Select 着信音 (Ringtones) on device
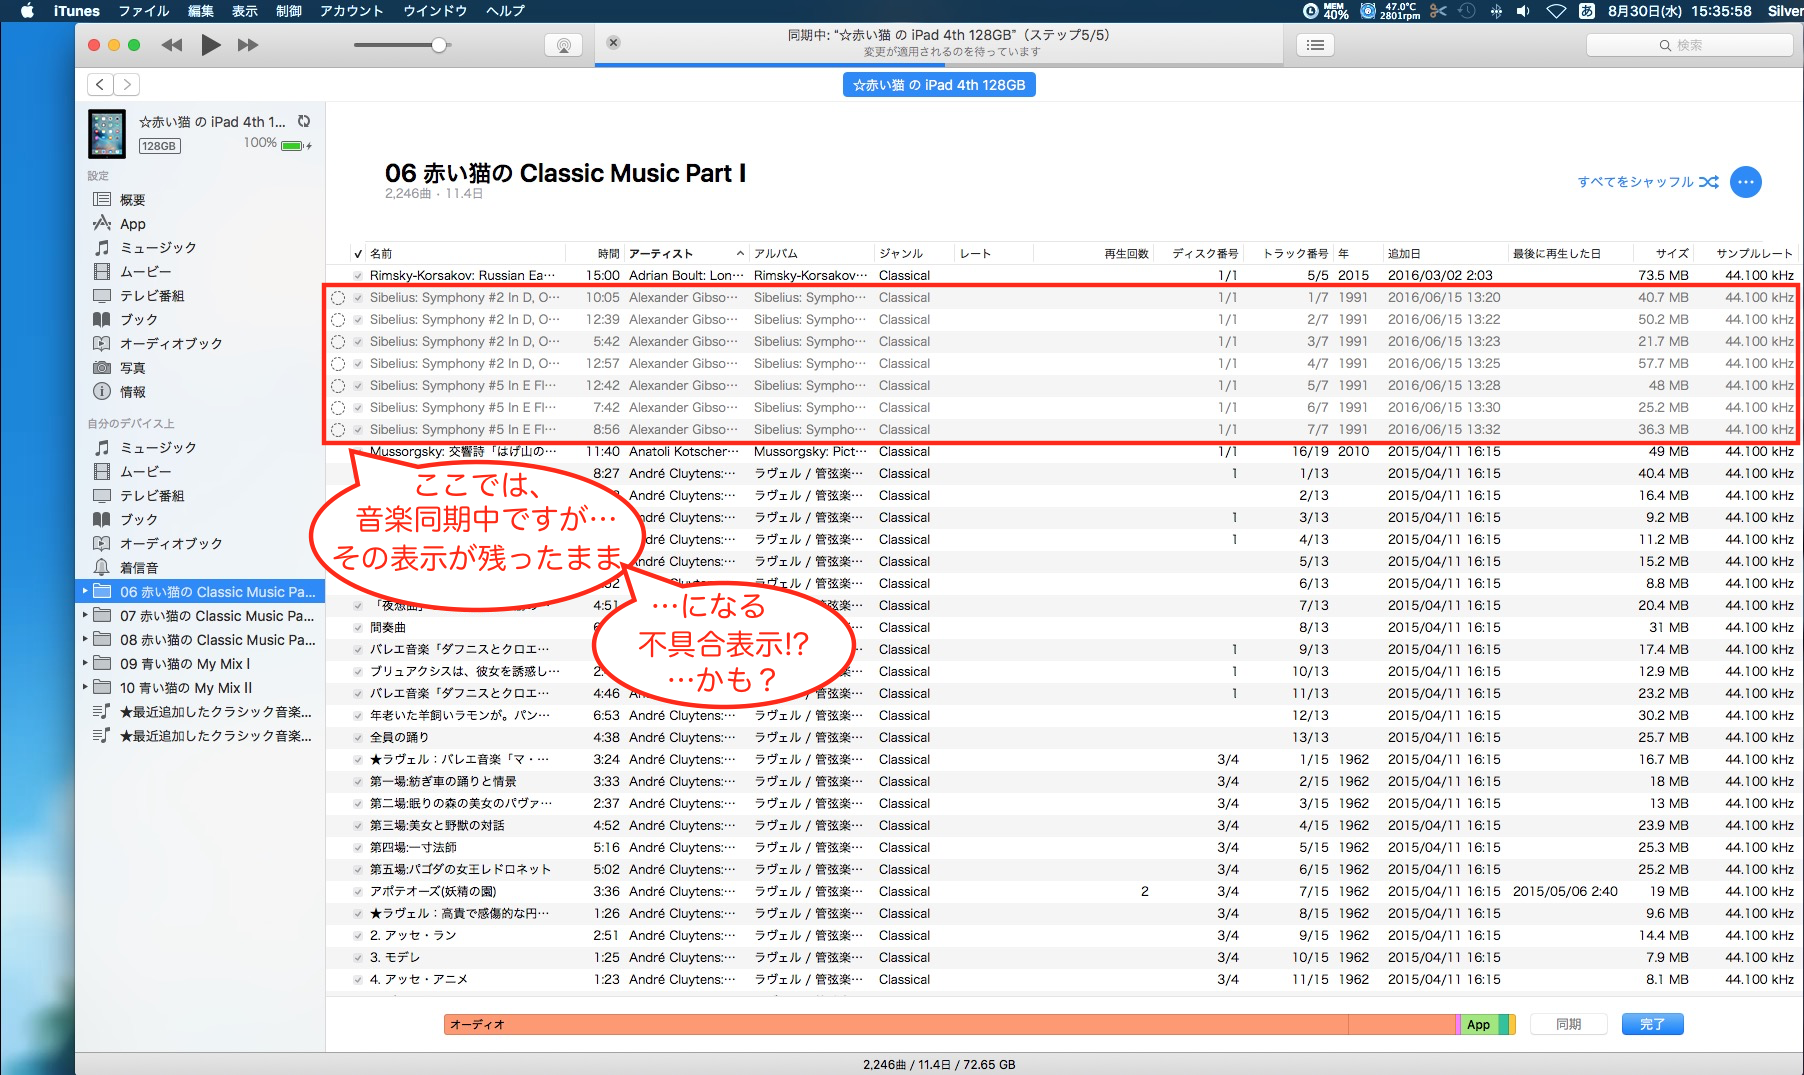This screenshot has height=1075, width=1804. coord(138,568)
